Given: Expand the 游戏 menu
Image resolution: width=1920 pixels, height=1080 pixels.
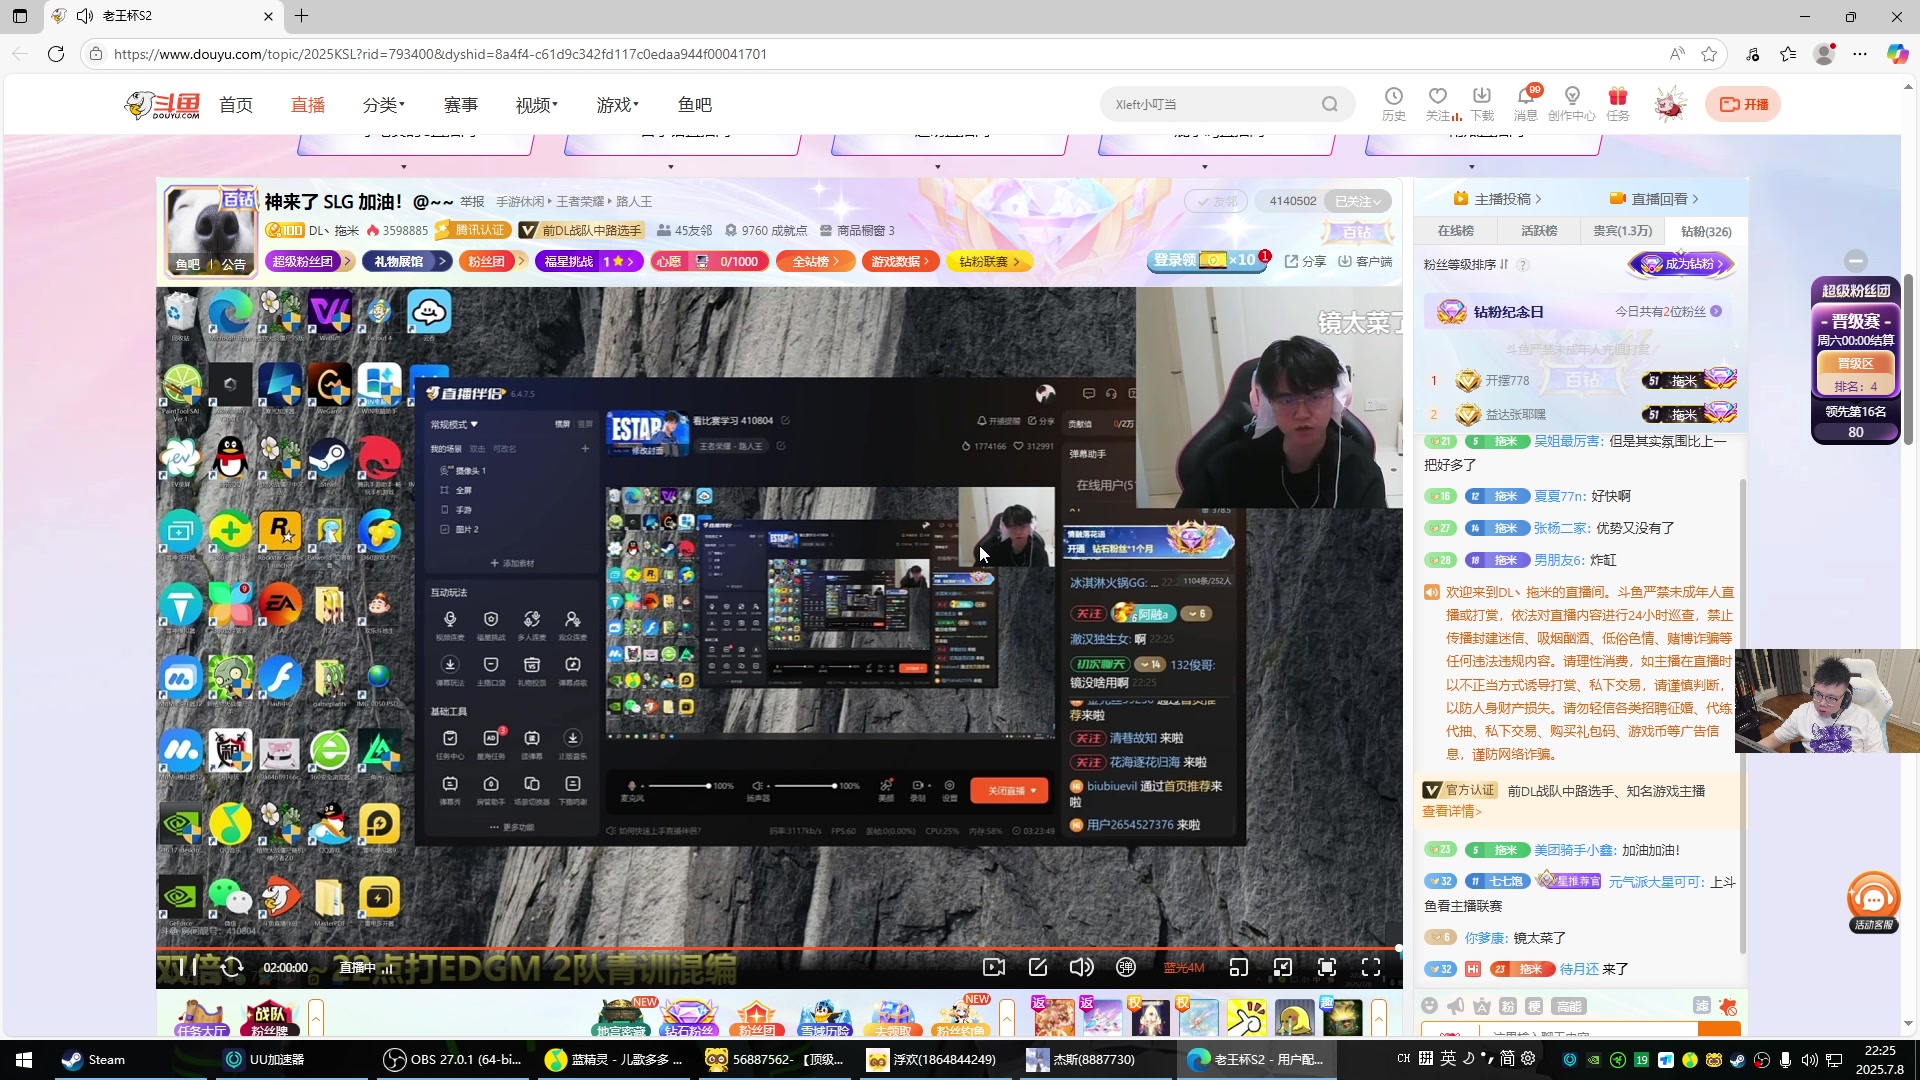Looking at the screenshot, I should [x=618, y=105].
